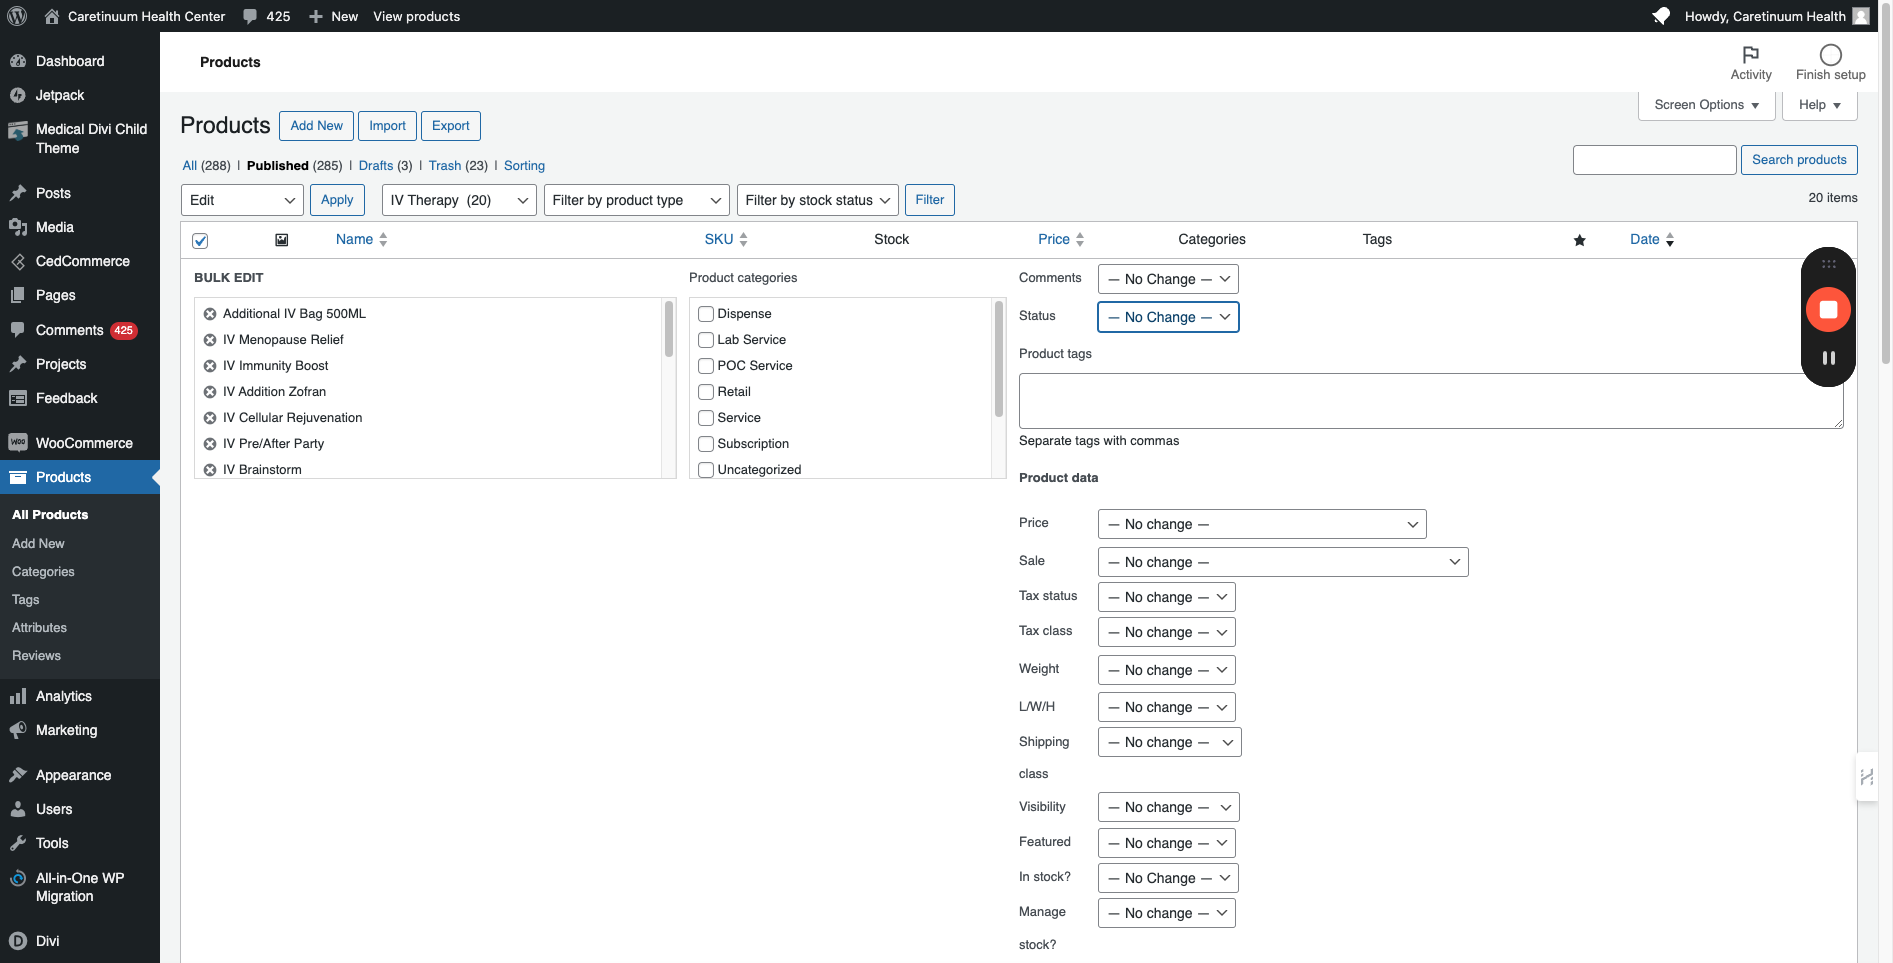Show Trash (23) products
The width and height of the screenshot is (1893, 963).
458,166
